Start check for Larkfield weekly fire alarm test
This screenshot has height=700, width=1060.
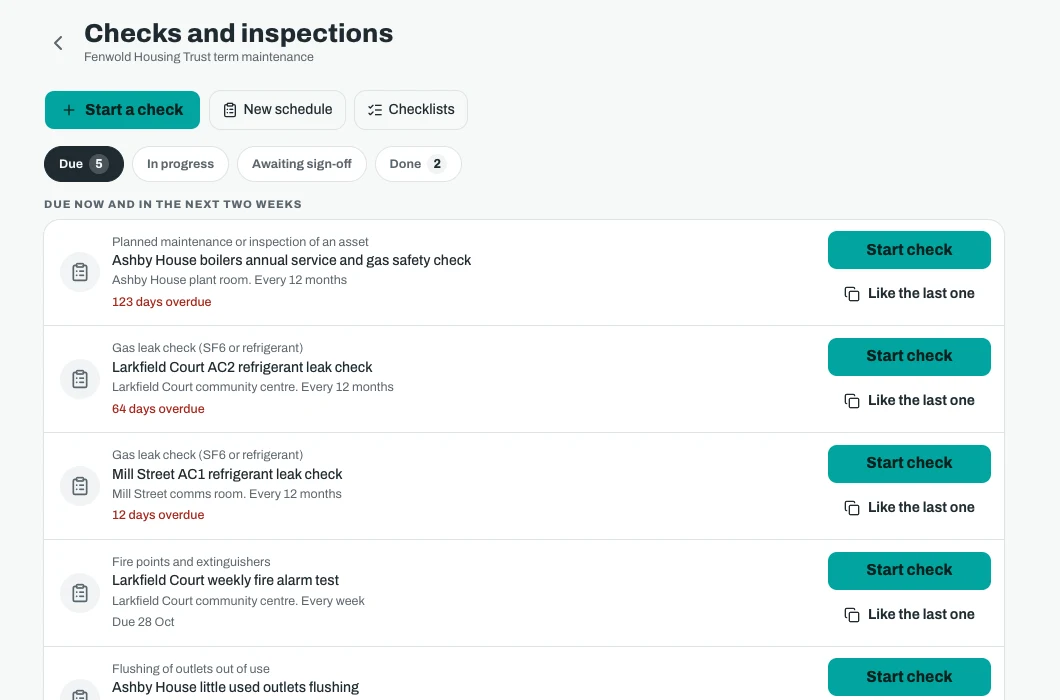pos(909,570)
